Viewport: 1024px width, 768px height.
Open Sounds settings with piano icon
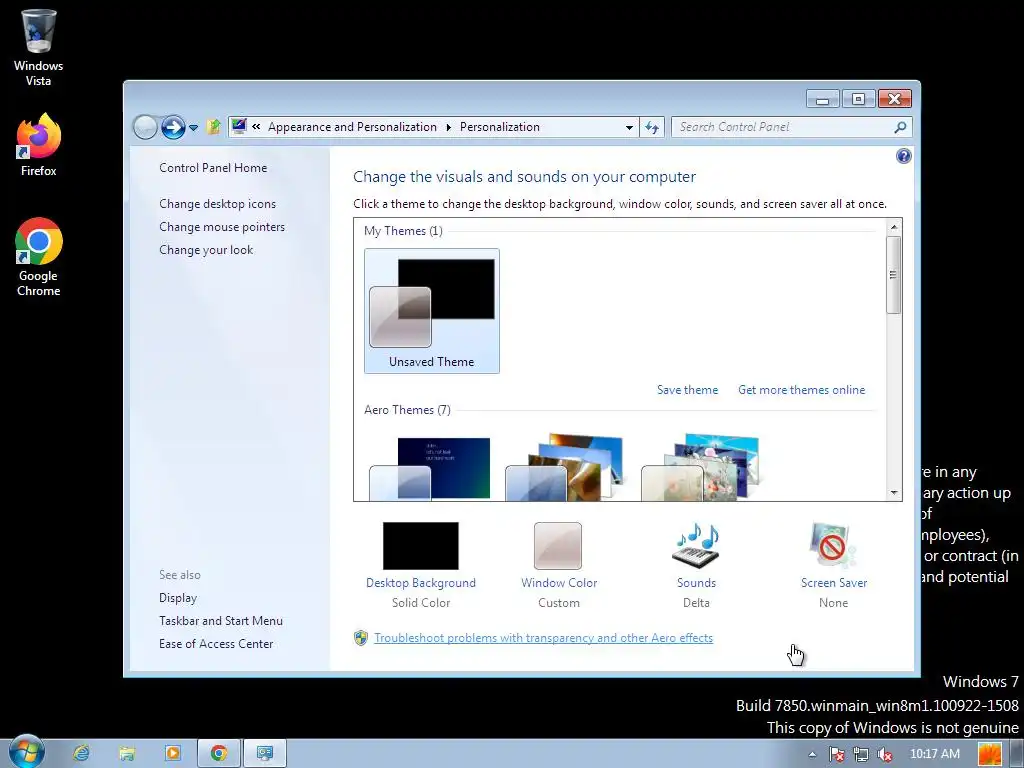click(696, 564)
